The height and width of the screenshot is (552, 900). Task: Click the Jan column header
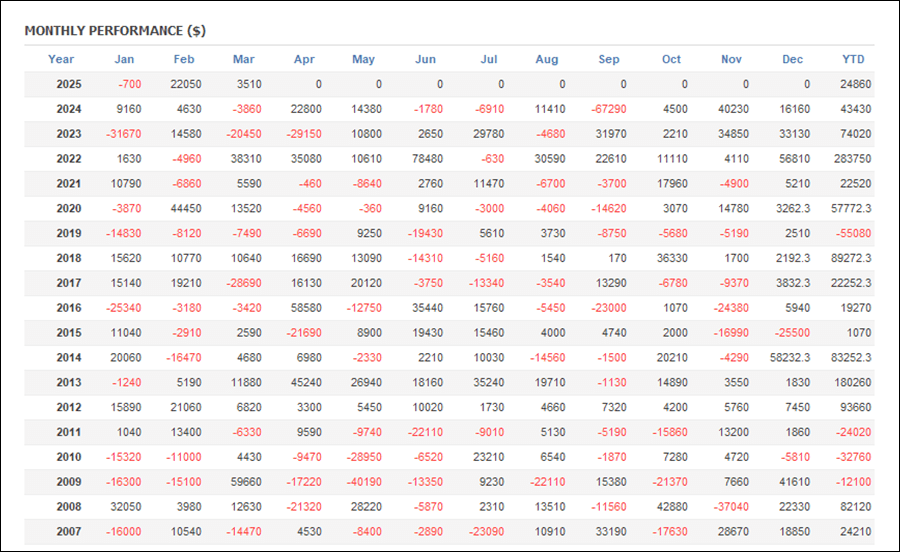124,59
